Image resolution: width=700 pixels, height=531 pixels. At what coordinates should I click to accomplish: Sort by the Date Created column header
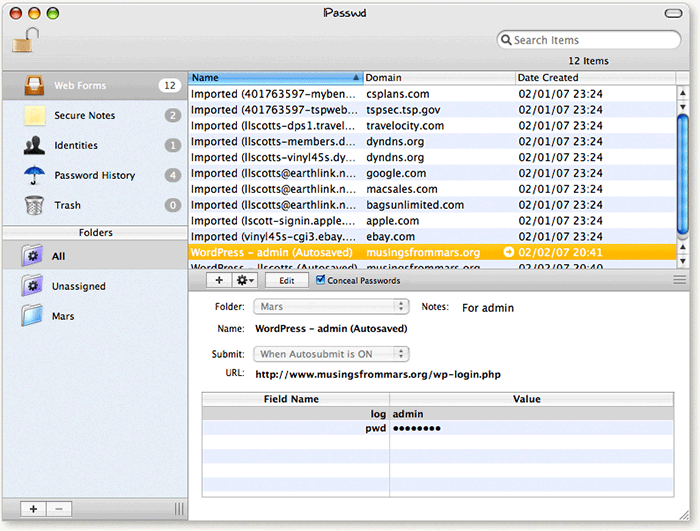596,78
